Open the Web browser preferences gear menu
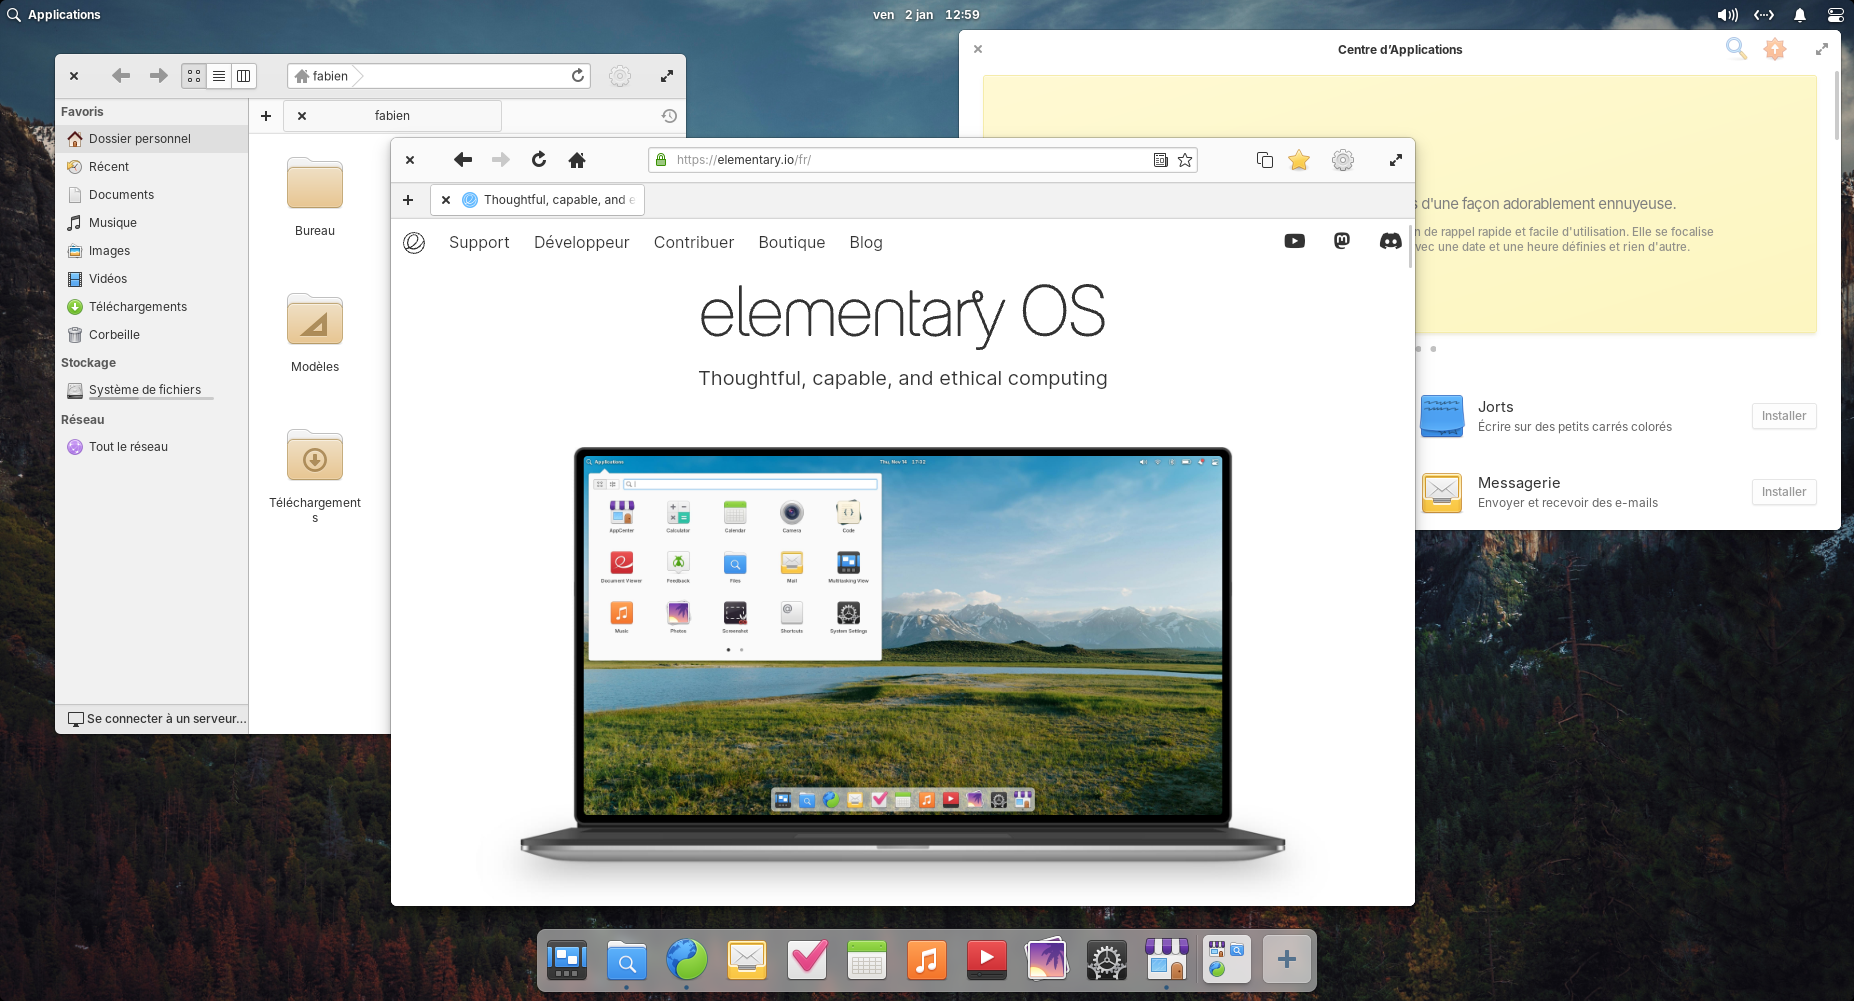1854x1001 pixels. point(1343,160)
